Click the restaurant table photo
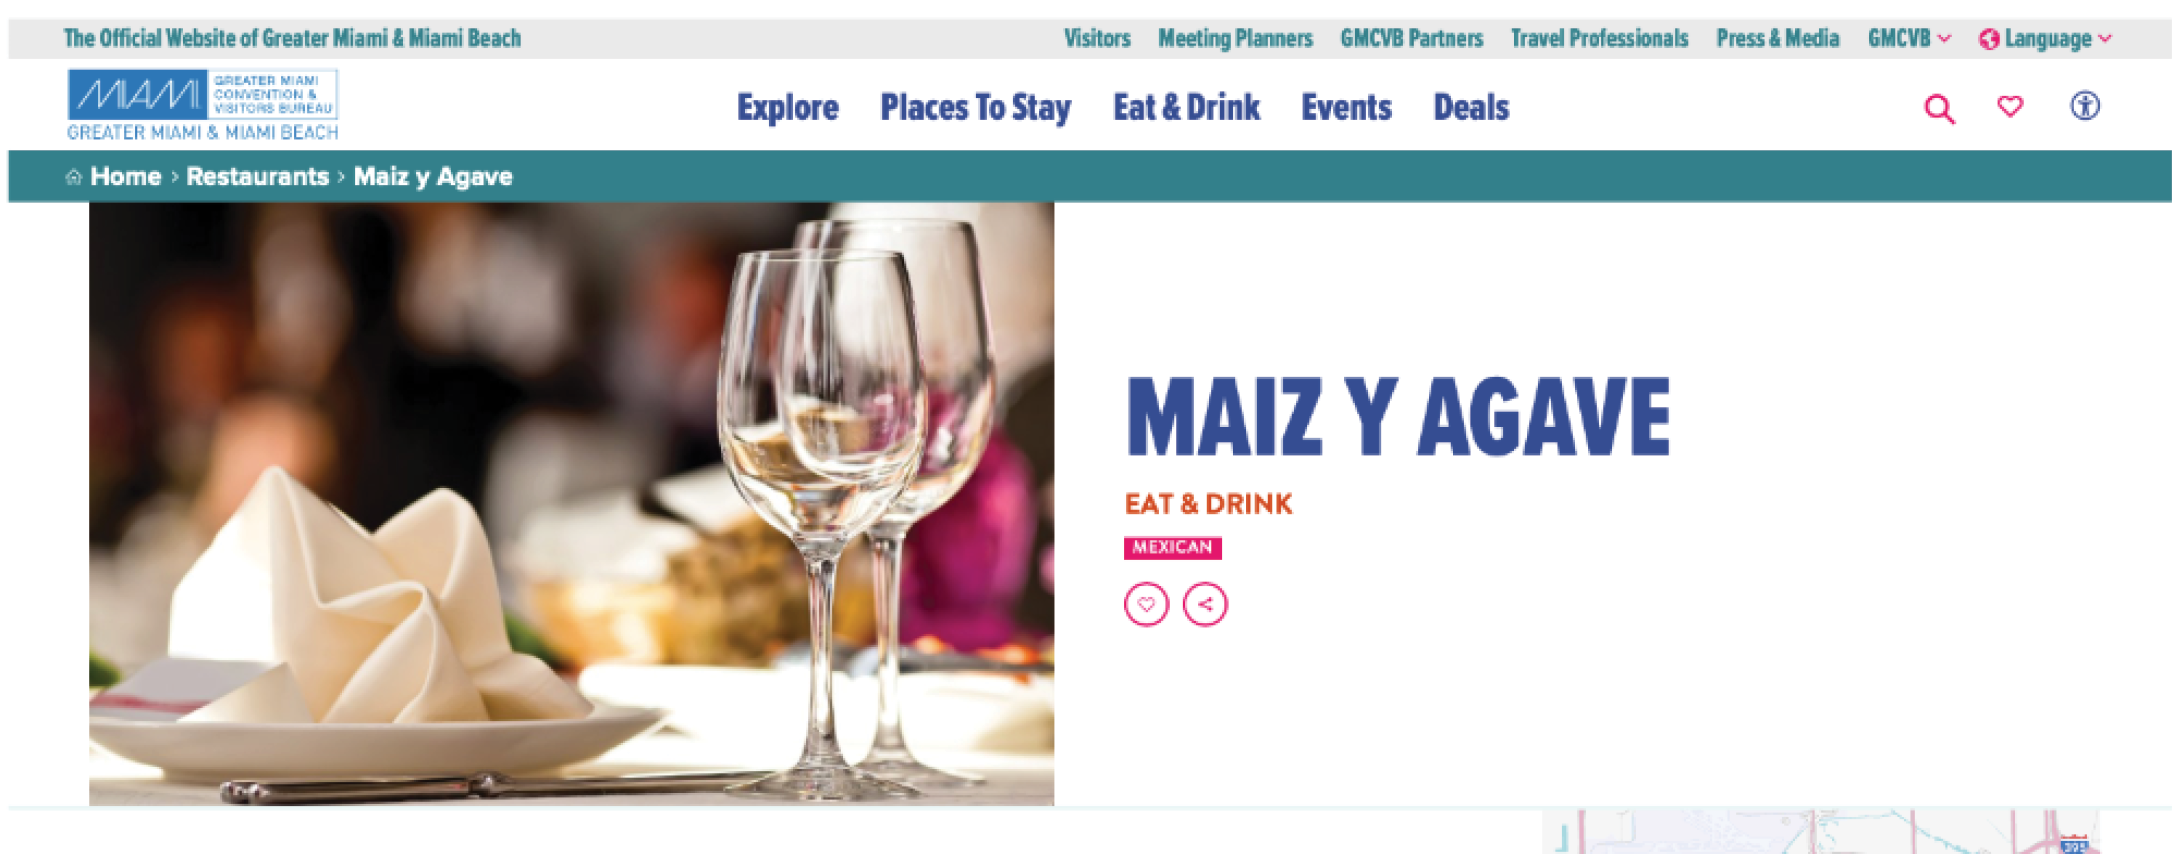This screenshot has height=854, width=2175. click(x=571, y=504)
